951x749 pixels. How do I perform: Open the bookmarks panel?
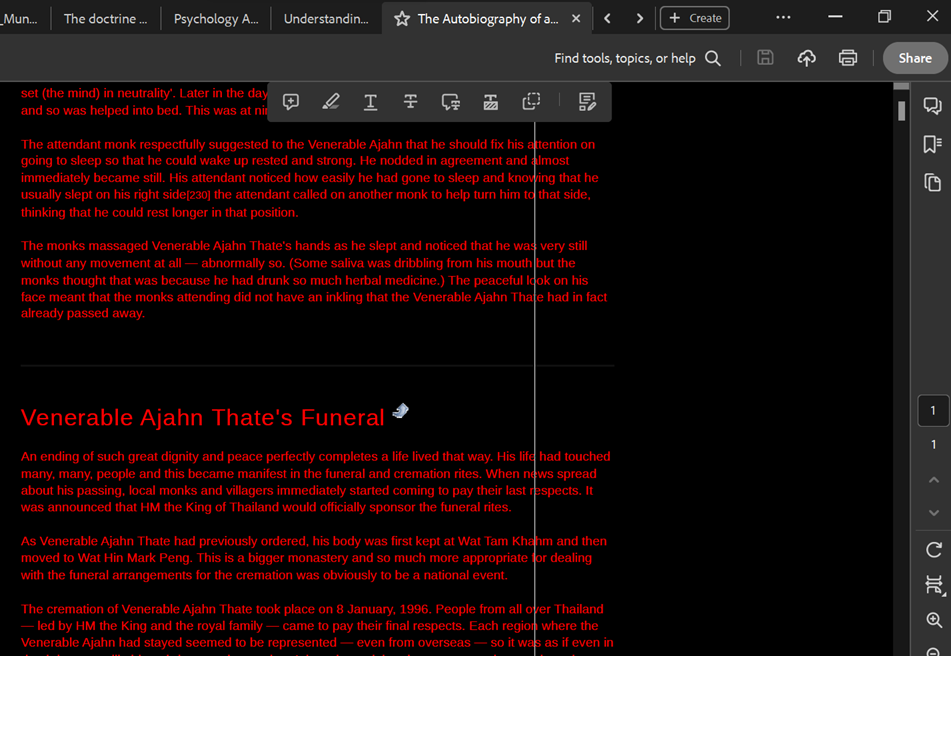932,144
